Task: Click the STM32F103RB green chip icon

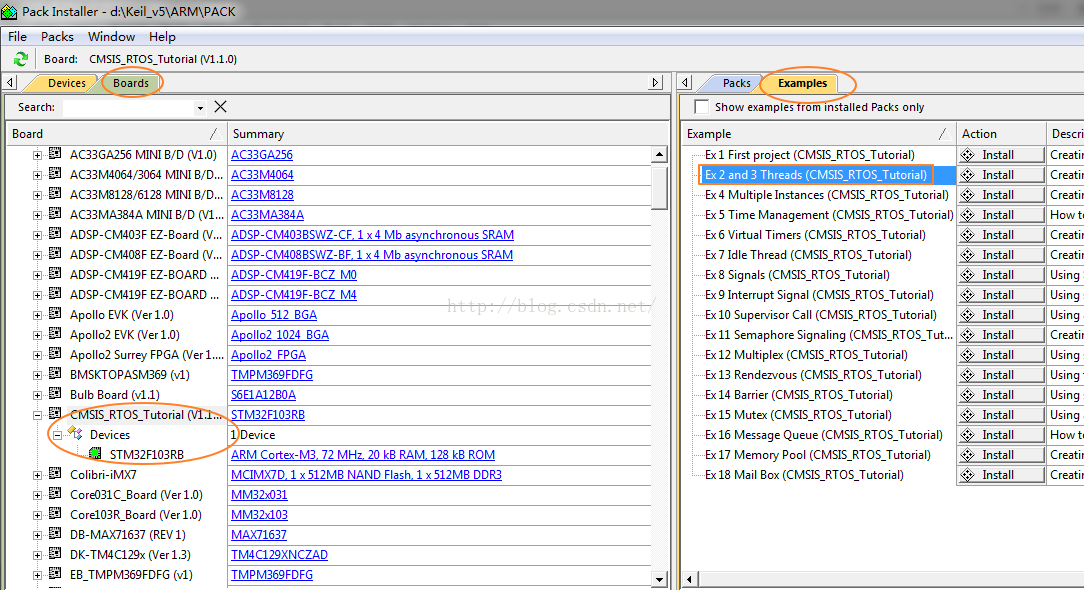Action: pos(97,455)
